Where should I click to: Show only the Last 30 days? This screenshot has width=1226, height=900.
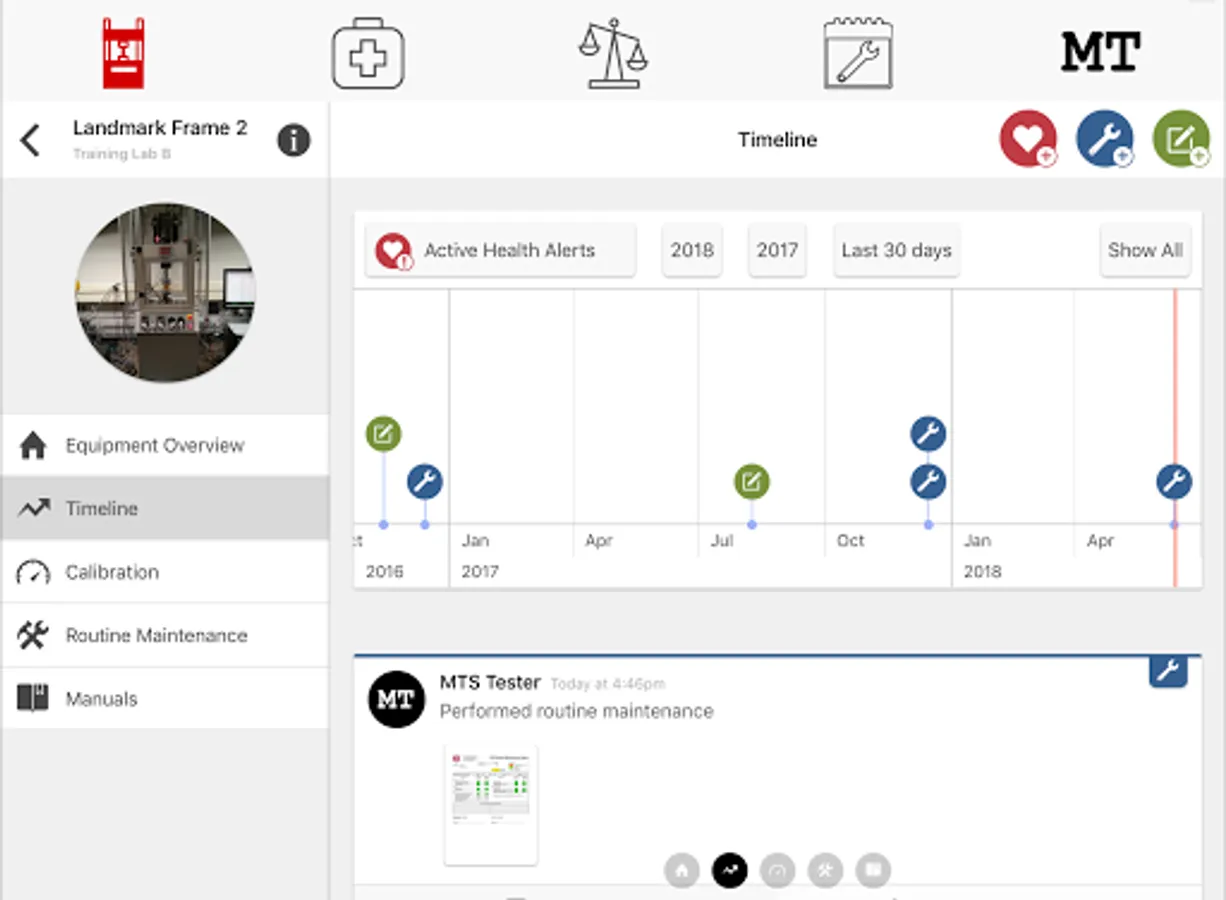click(x=897, y=250)
